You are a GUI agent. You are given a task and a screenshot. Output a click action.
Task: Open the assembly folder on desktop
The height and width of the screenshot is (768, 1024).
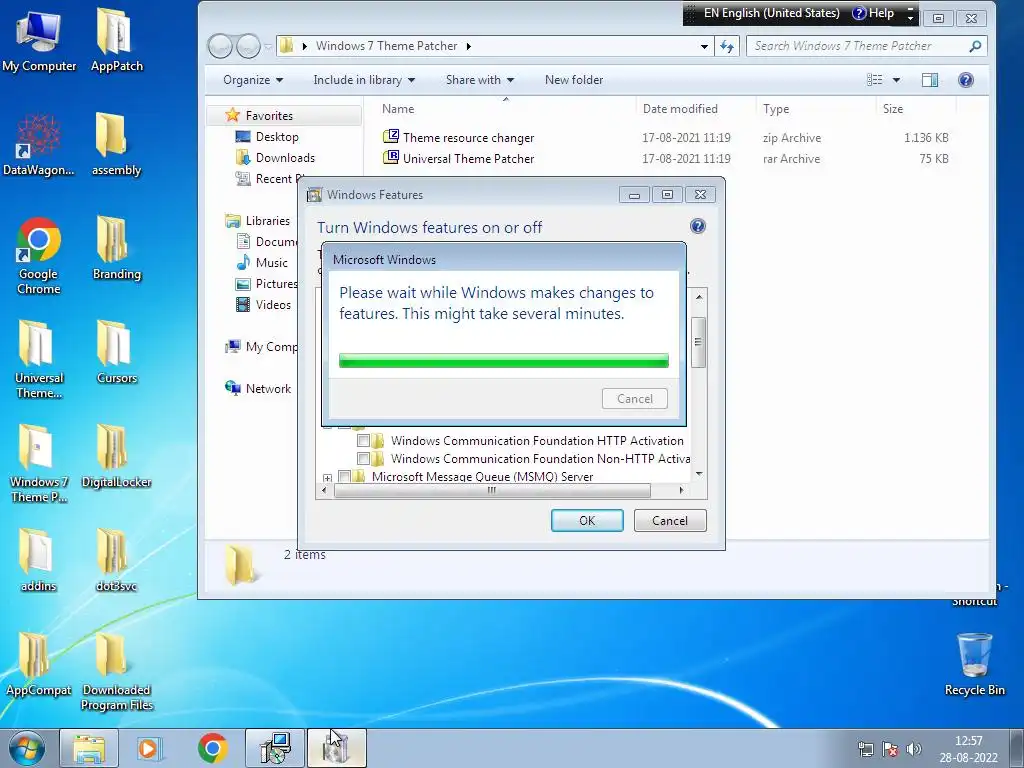[x=116, y=144]
